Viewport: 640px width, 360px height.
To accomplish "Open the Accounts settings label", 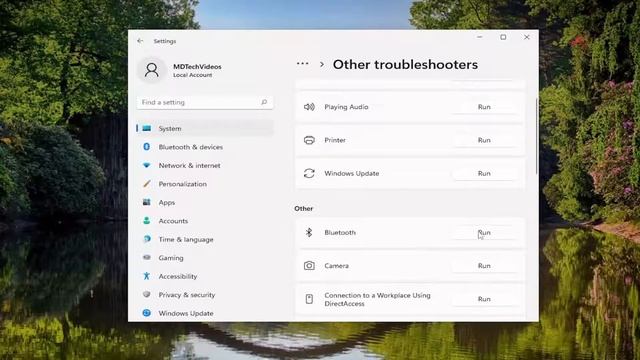I will (173, 221).
